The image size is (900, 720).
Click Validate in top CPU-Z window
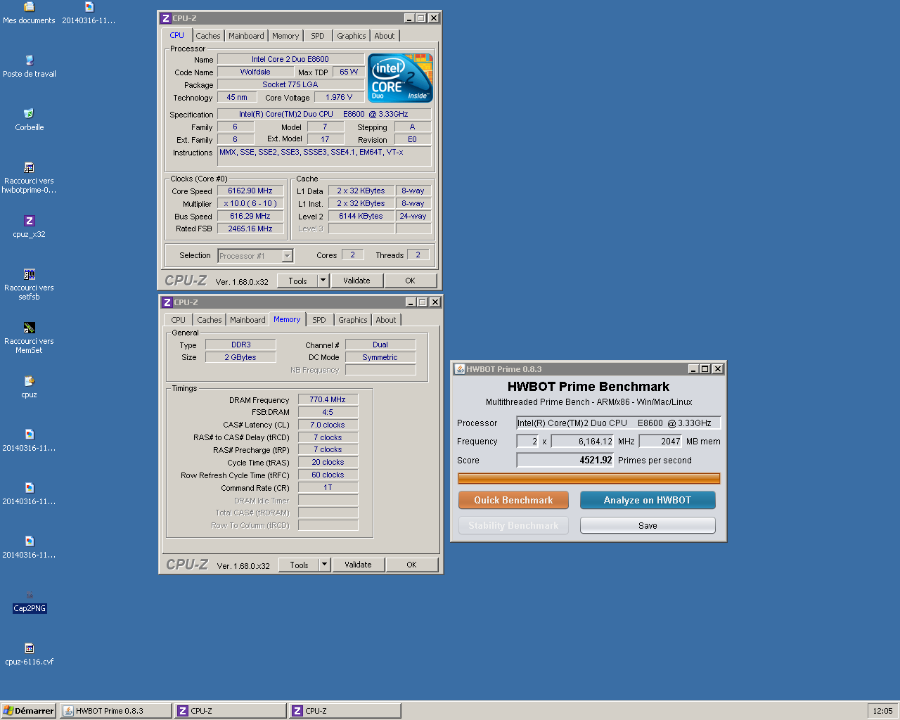pyautogui.click(x=356, y=281)
